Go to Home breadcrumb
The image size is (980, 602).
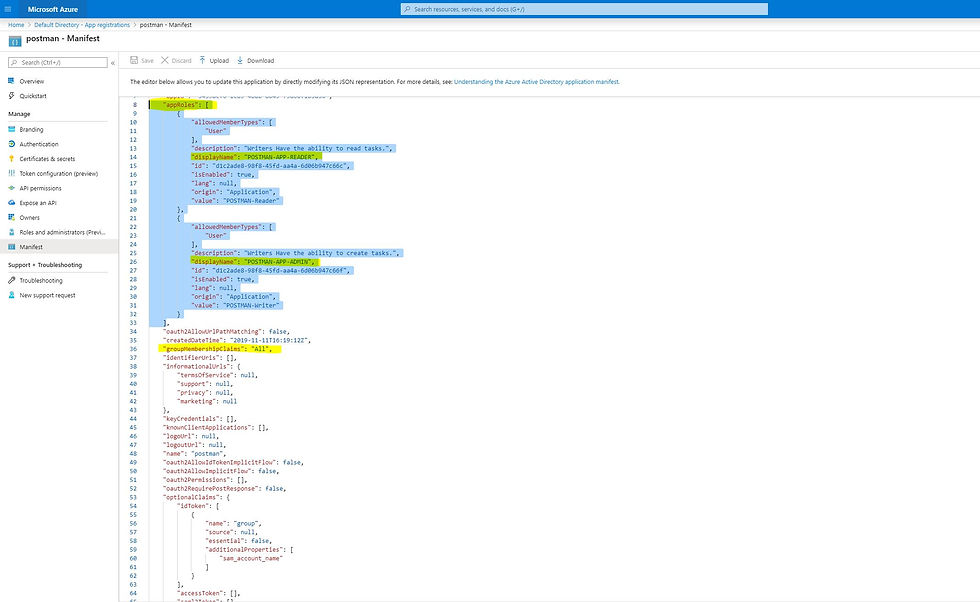[x=16, y=25]
